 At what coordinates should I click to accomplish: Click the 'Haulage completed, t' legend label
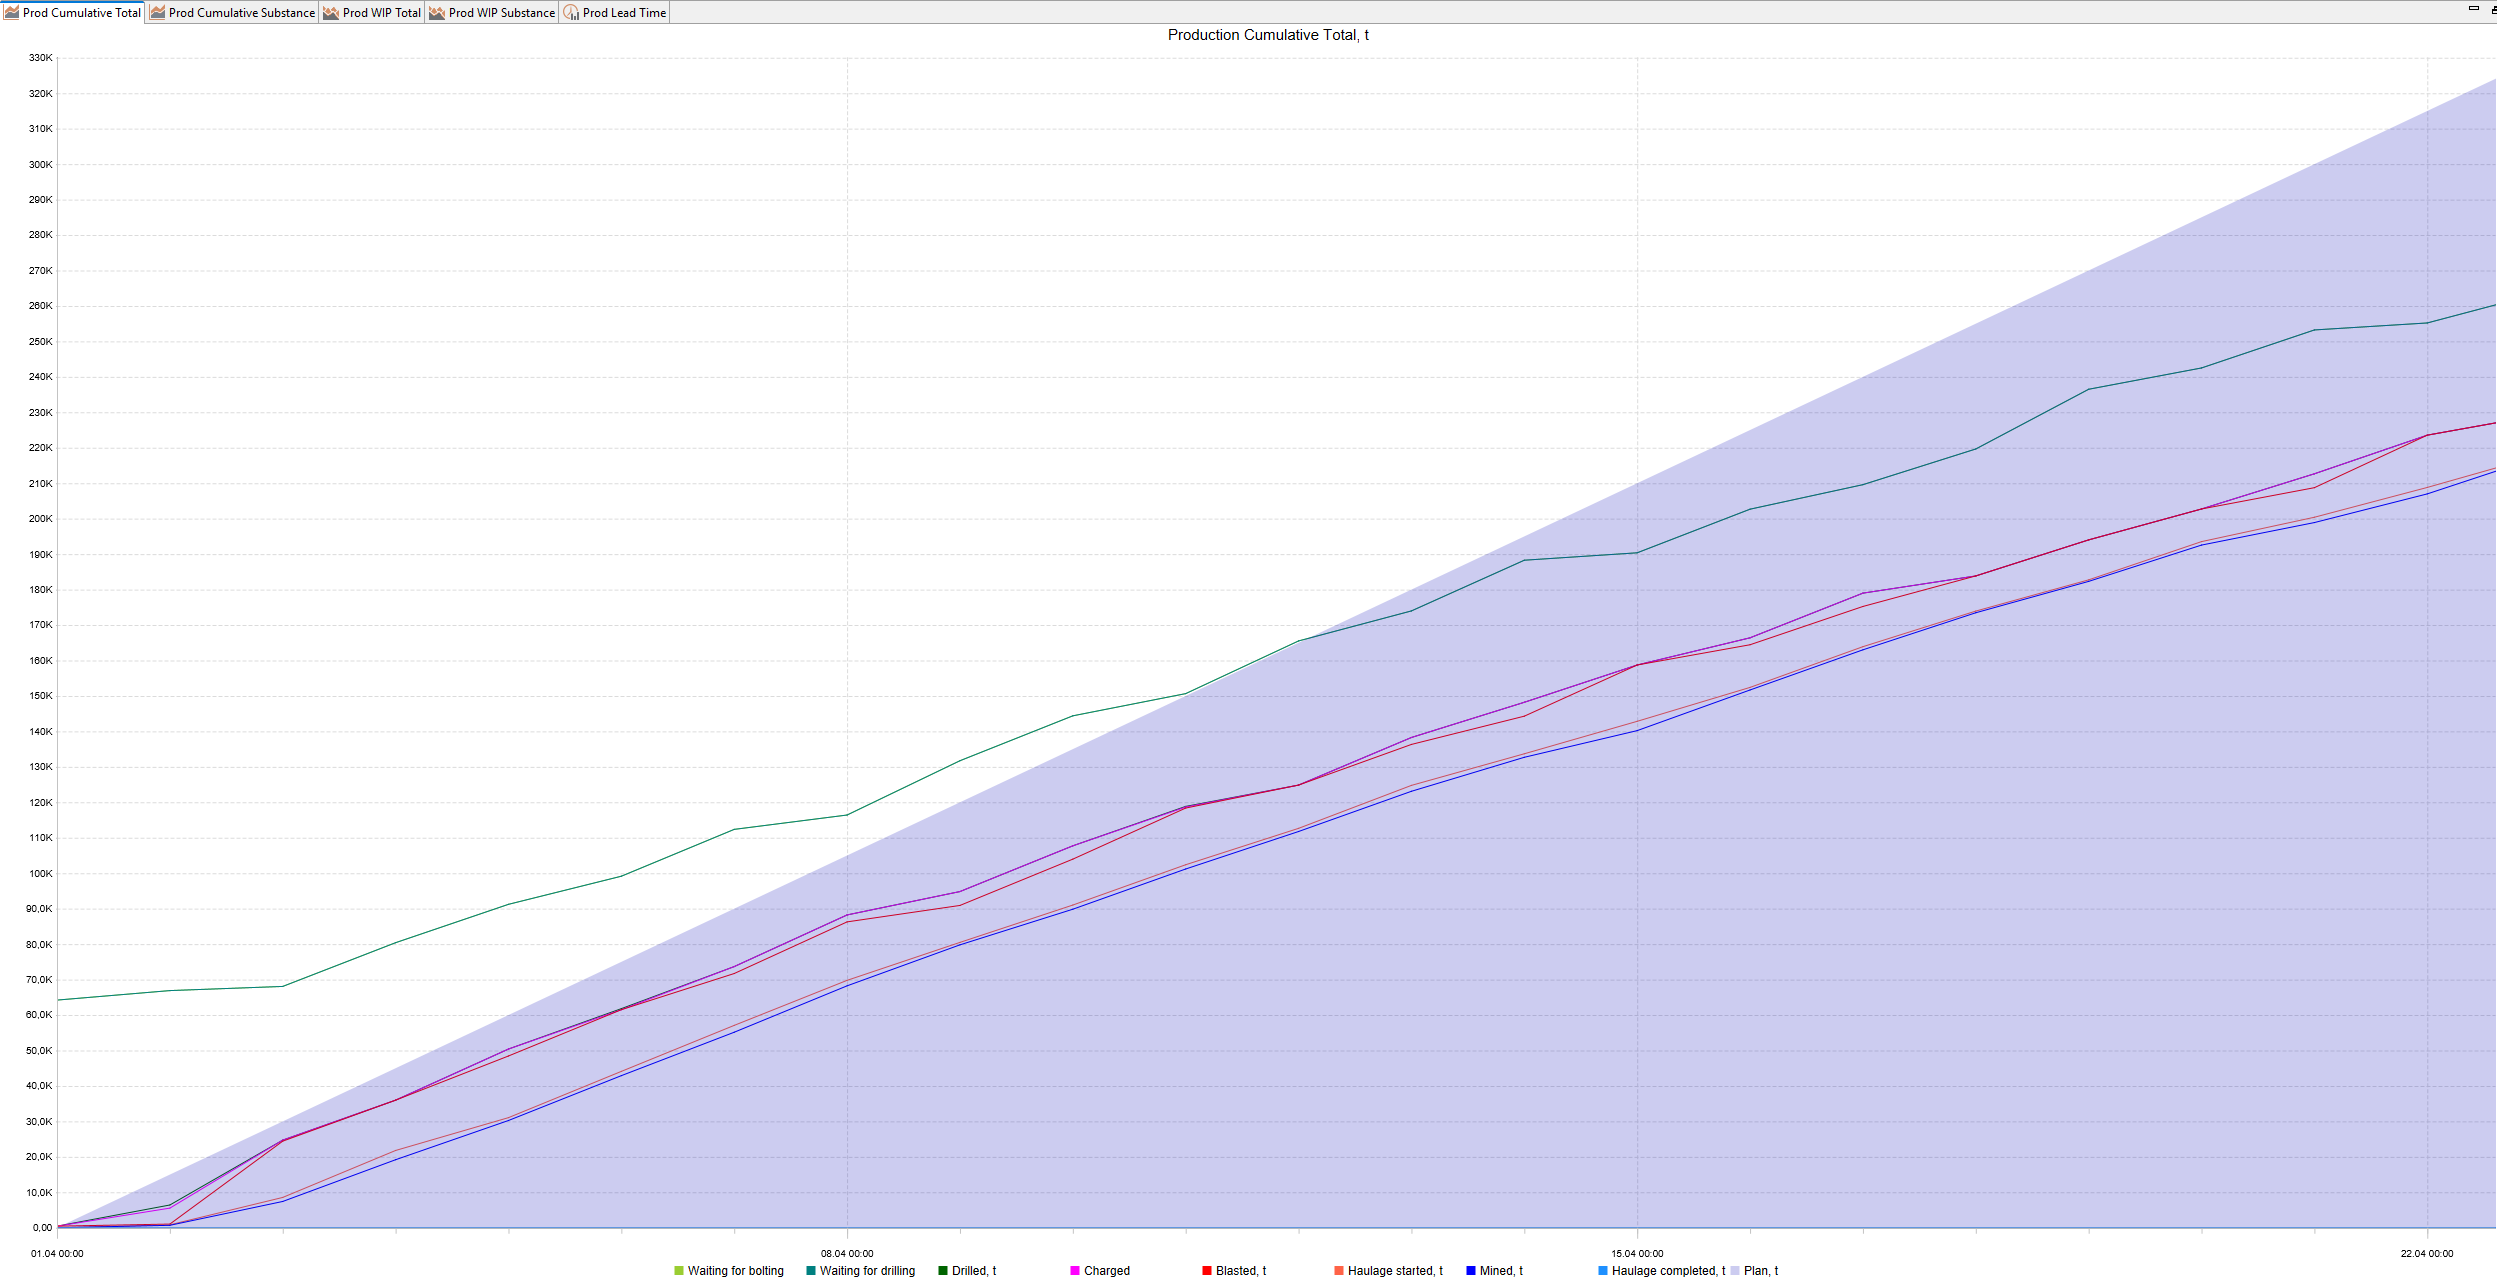coord(1669,1271)
